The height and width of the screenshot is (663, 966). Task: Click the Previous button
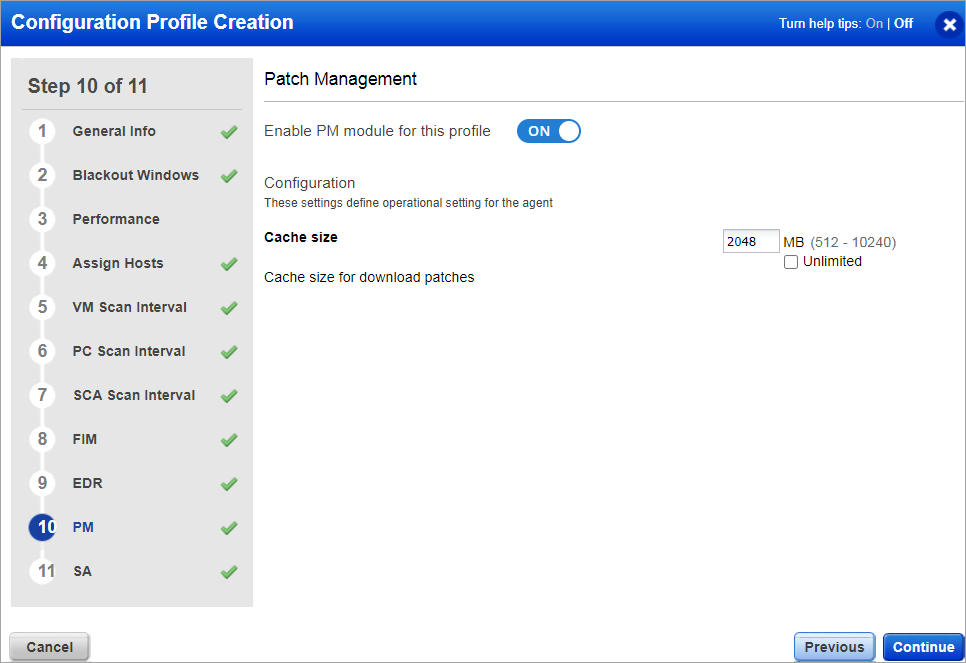(x=834, y=646)
